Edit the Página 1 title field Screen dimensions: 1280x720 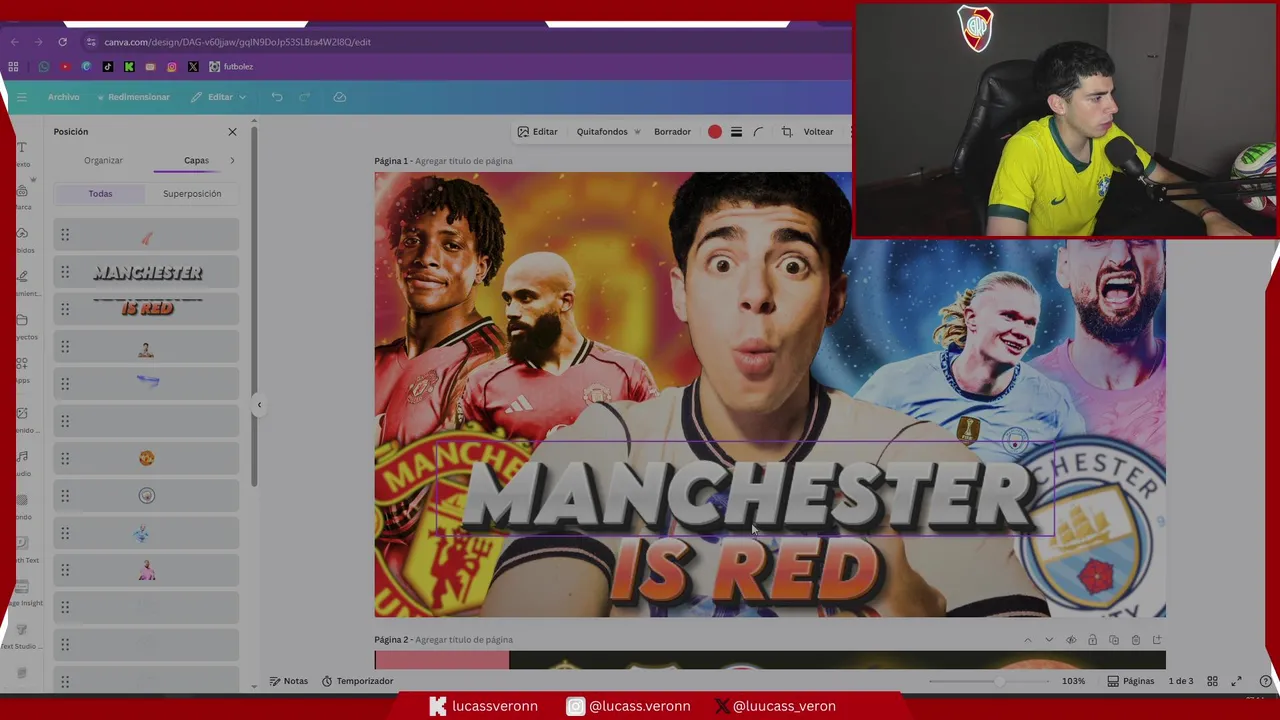[x=463, y=161]
